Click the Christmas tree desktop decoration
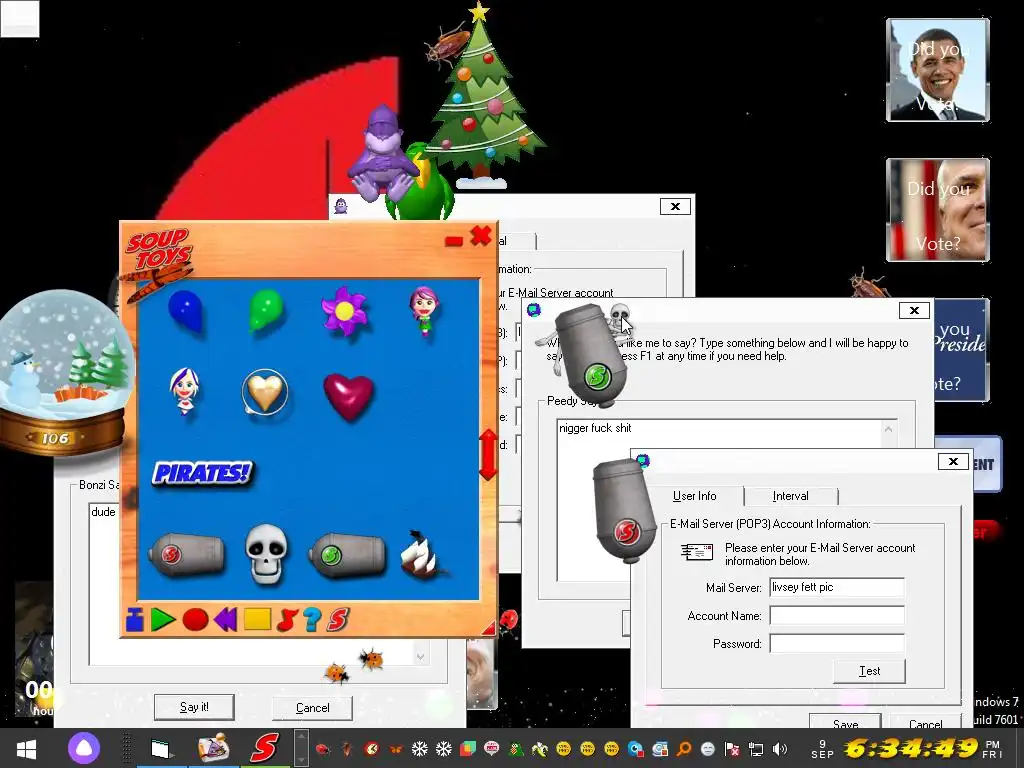1024x768 pixels. click(x=483, y=96)
